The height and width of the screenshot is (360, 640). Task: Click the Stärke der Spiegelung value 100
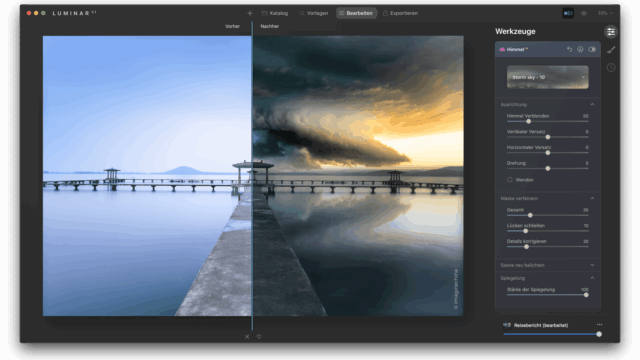(x=585, y=290)
